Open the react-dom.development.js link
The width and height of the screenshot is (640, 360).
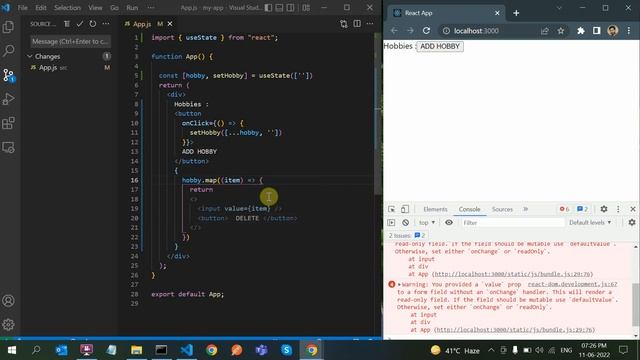click(572, 284)
